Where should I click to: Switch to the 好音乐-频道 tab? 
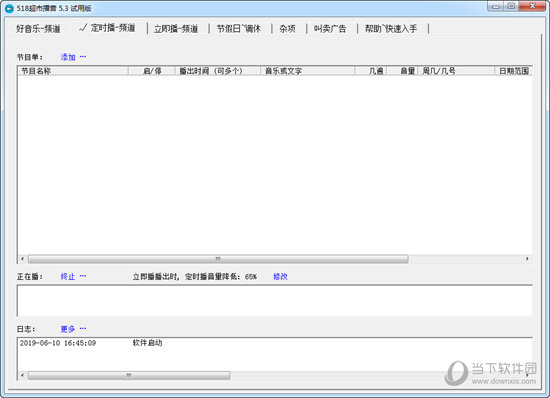pyautogui.click(x=38, y=29)
